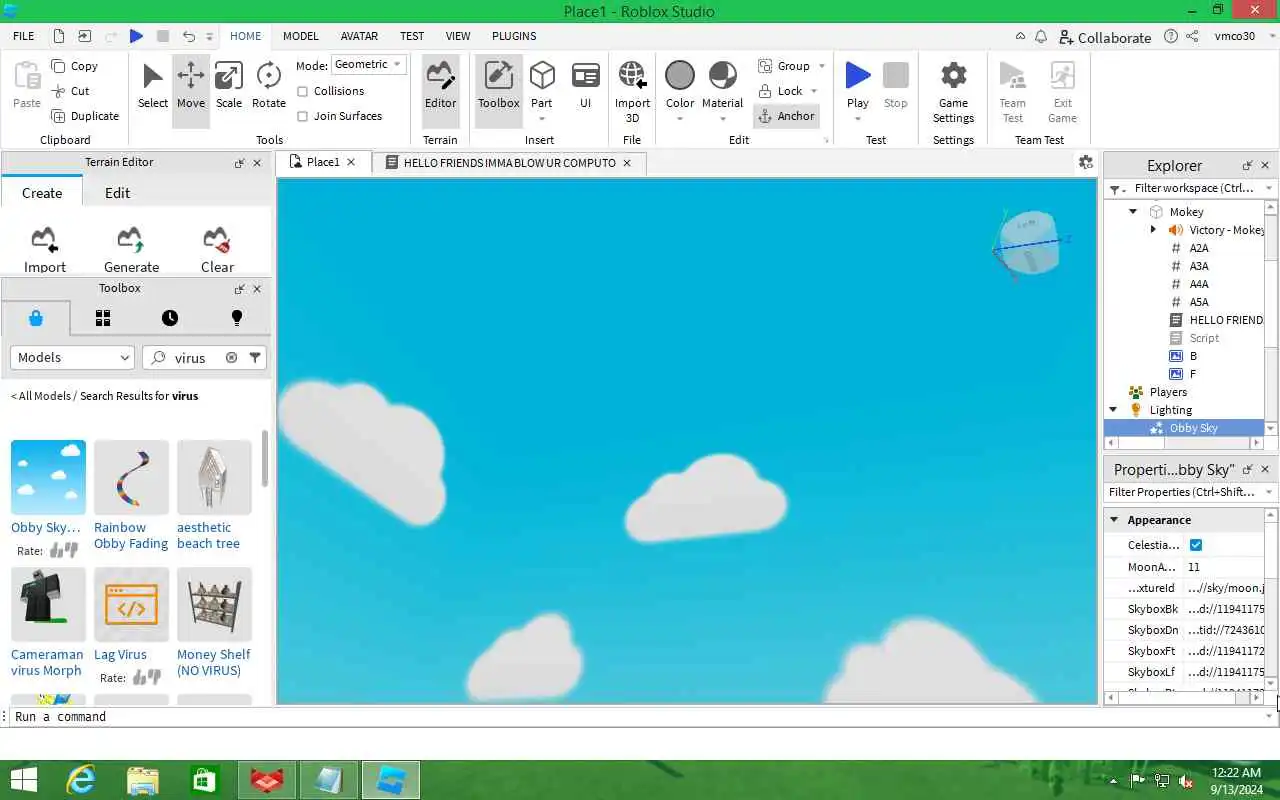Insert a Part
The width and height of the screenshot is (1280, 800).
pyautogui.click(x=542, y=86)
